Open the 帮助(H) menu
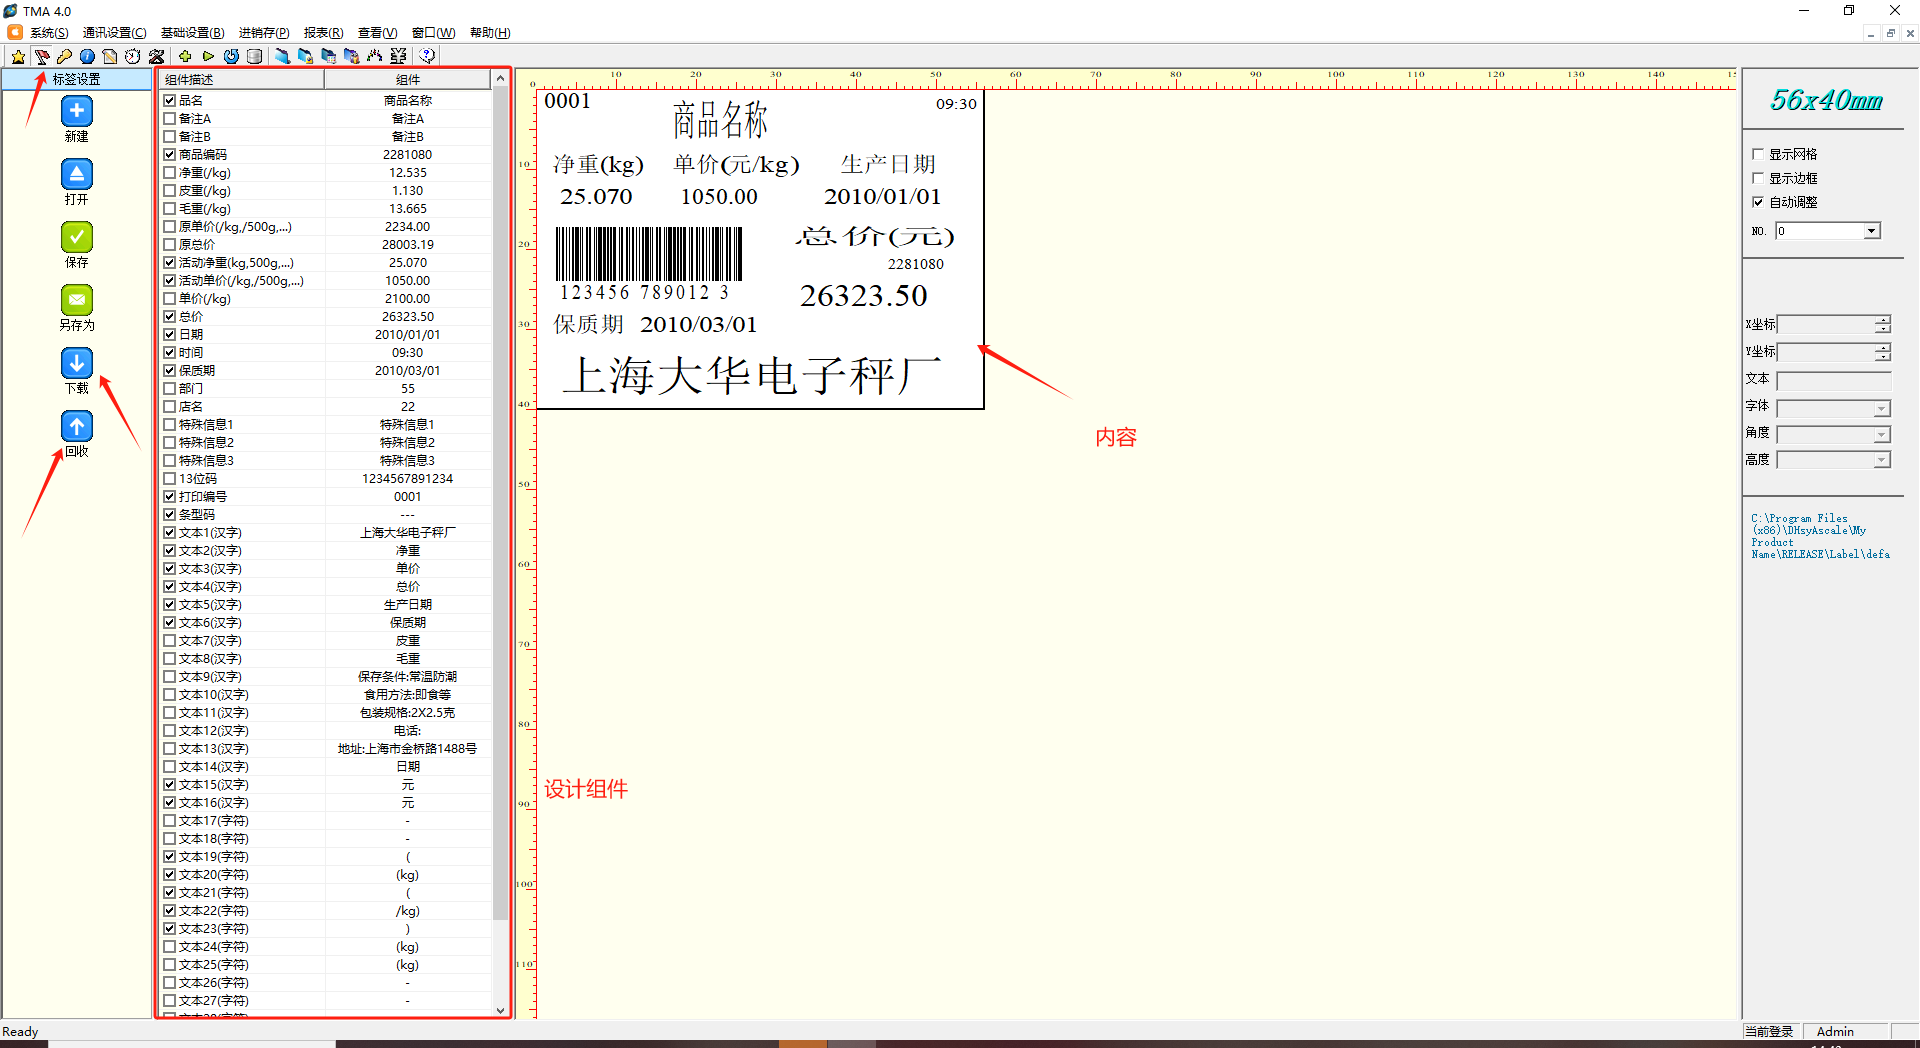Viewport: 1920px width, 1048px height. 490,33
